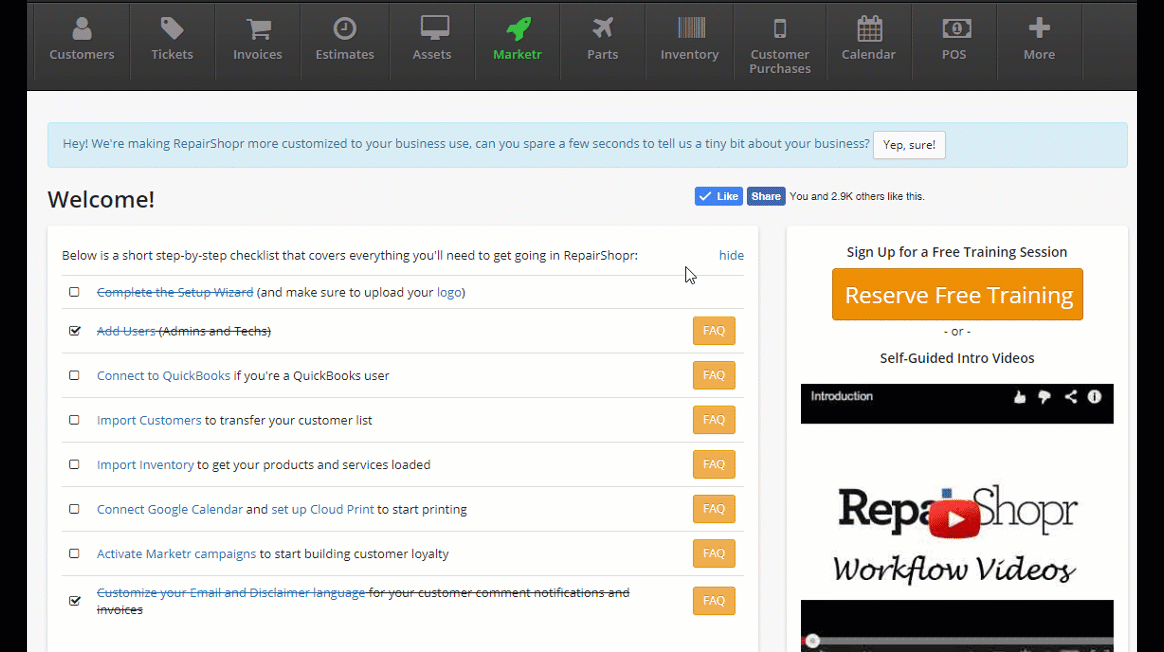Open Customize your Email and Disclaimer language link
This screenshot has width=1164, height=652.
(231, 593)
